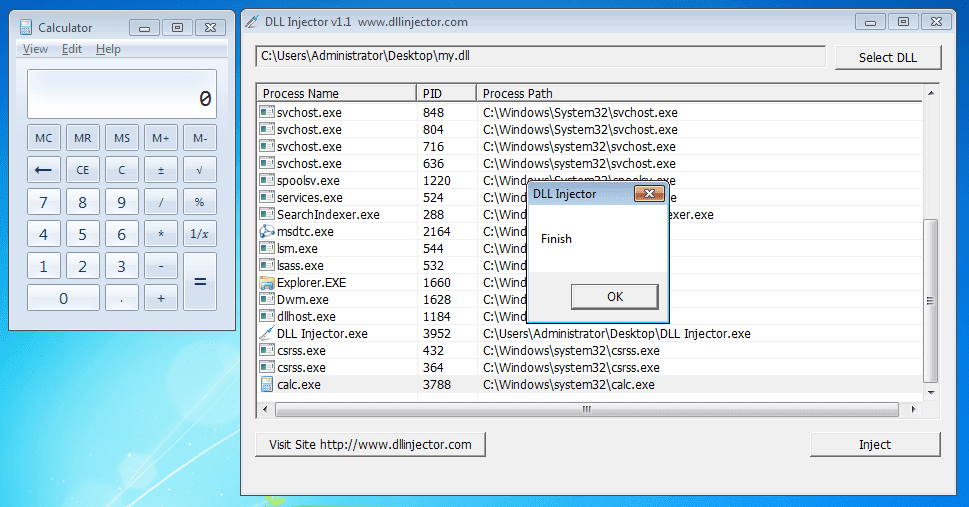
Task: Click the DLL Injector.exe syringe icon in list
Action: pos(266,334)
